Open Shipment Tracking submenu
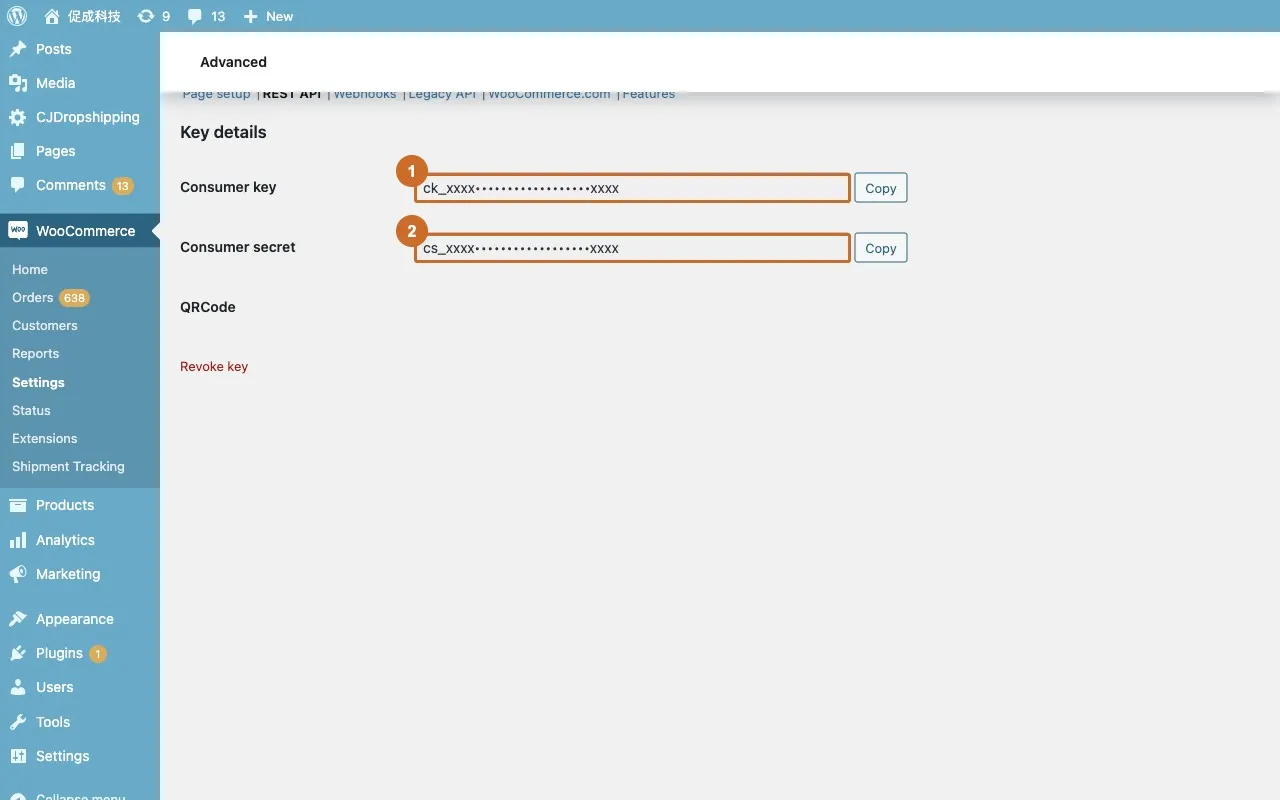Image resolution: width=1280 pixels, height=800 pixels. [x=68, y=466]
